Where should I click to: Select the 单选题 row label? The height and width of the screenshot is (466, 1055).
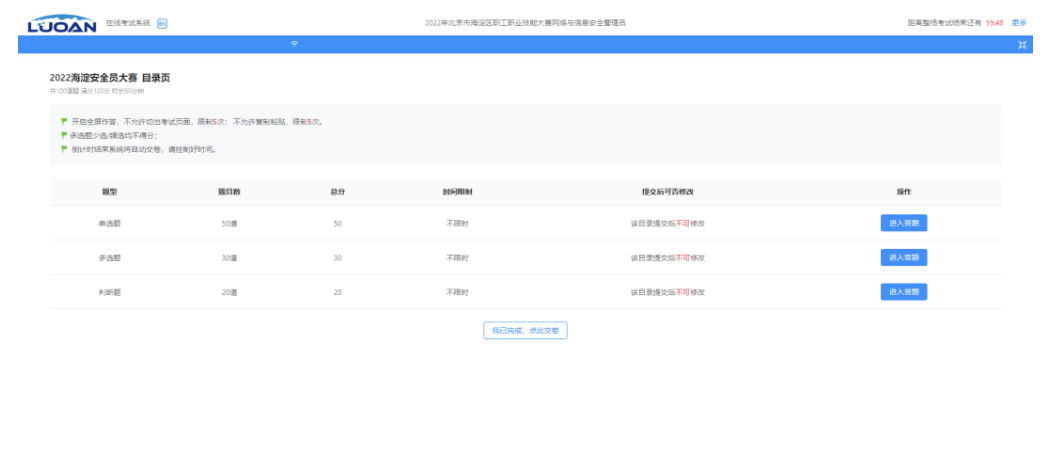point(109,223)
